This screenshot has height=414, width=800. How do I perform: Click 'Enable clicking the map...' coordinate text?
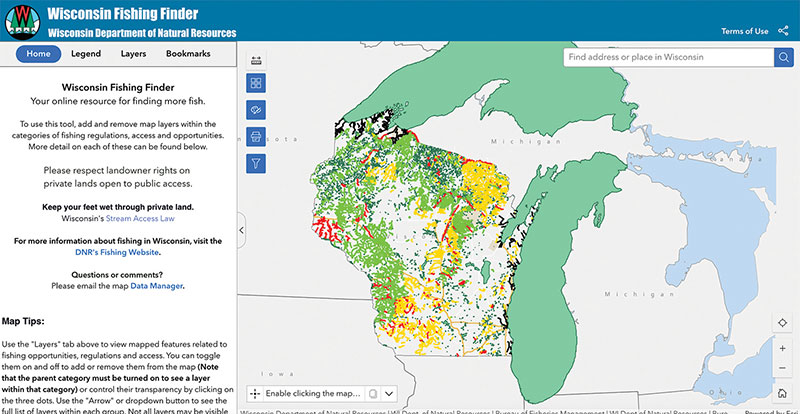(x=313, y=394)
